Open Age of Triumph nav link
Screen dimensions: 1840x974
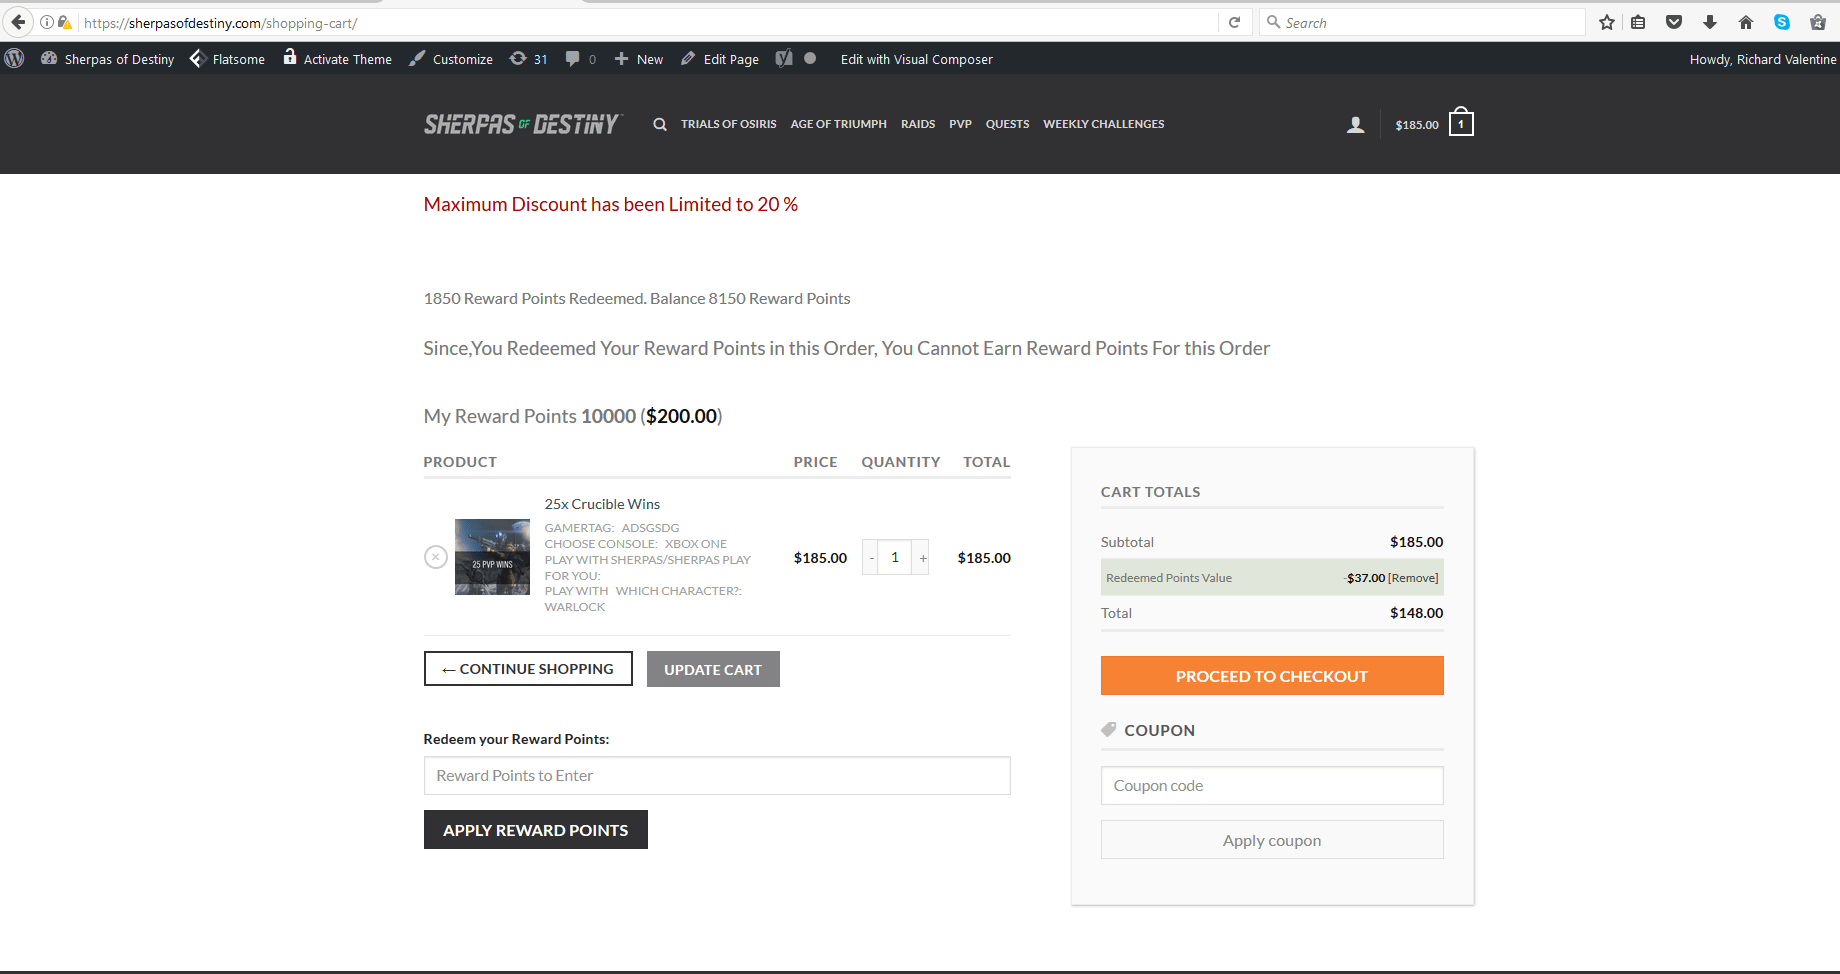(x=839, y=124)
